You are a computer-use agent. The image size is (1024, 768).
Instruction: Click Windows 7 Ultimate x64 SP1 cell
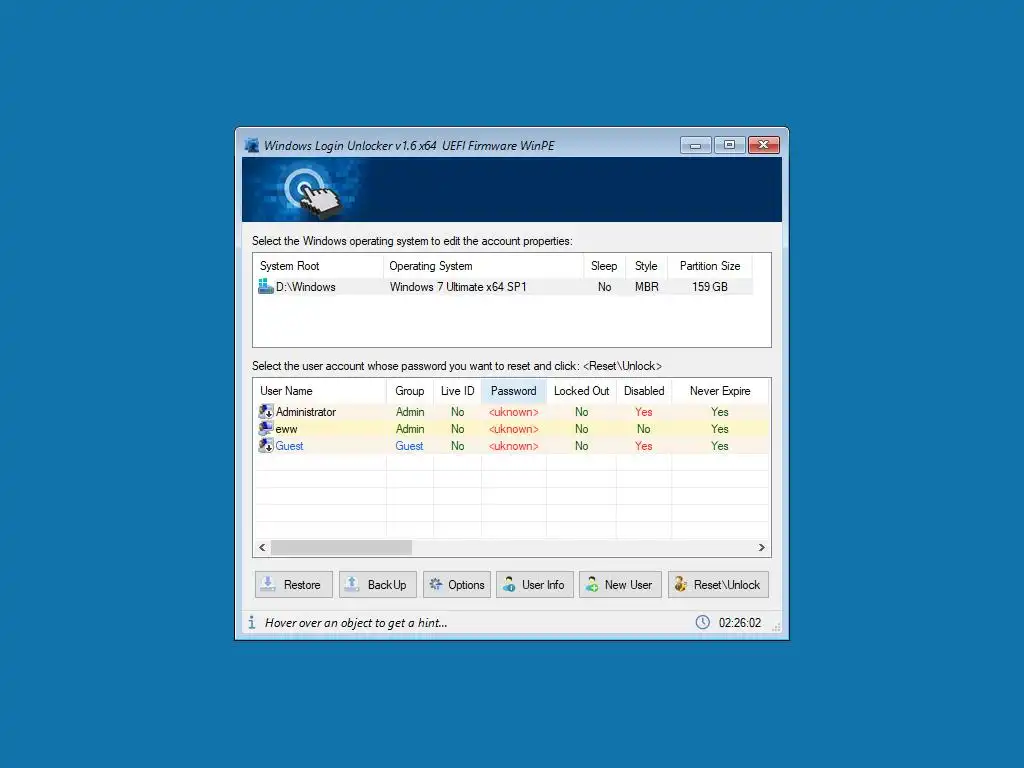point(458,287)
